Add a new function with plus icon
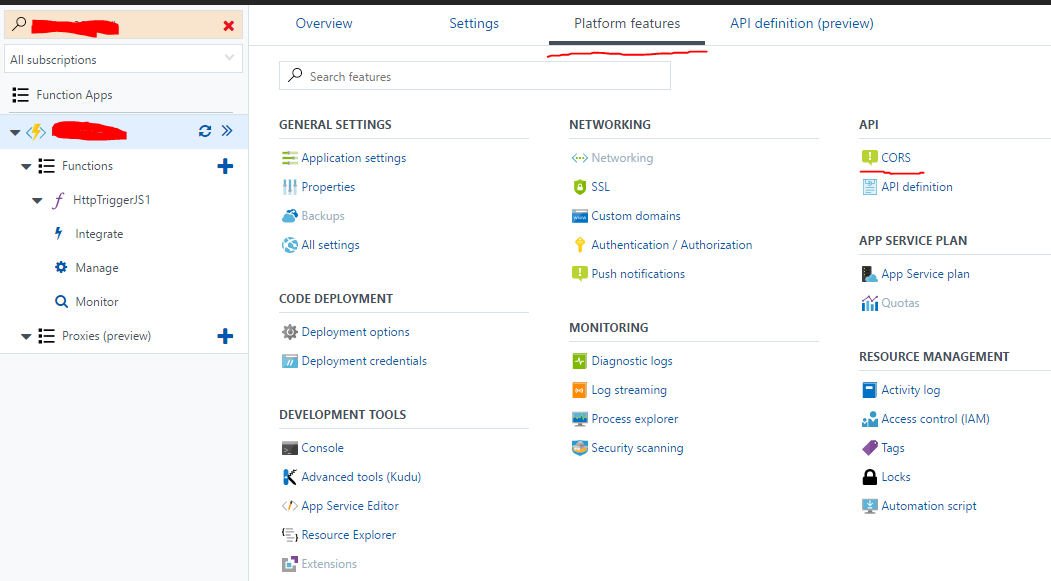1051x581 pixels. pos(225,166)
